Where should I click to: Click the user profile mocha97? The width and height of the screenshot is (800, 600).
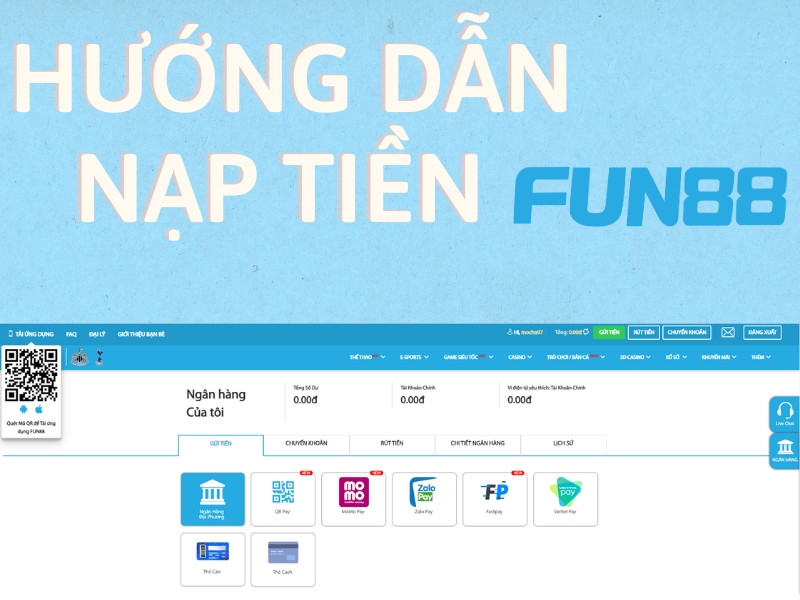coord(525,332)
